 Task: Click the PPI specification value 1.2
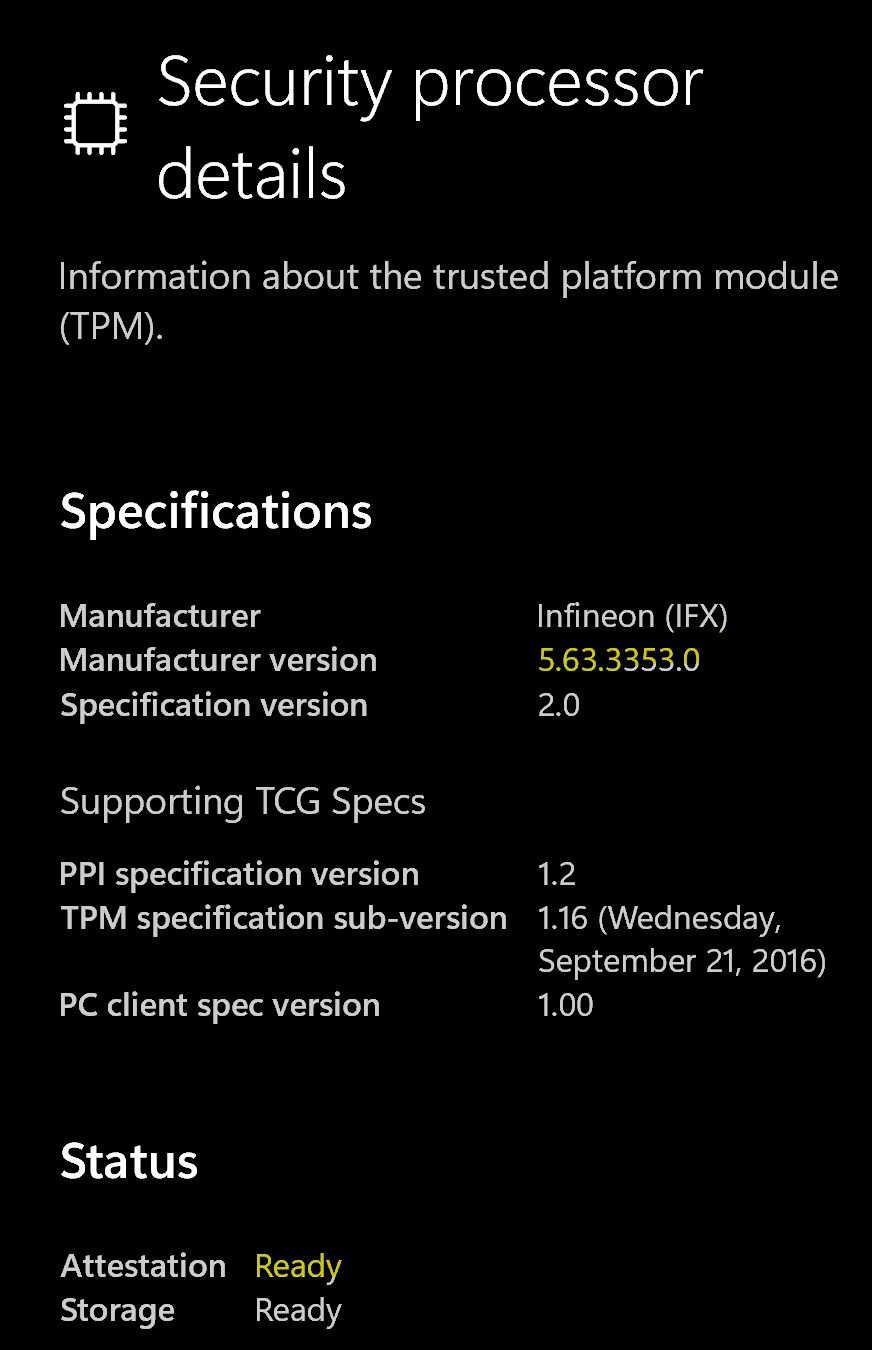[x=557, y=874]
